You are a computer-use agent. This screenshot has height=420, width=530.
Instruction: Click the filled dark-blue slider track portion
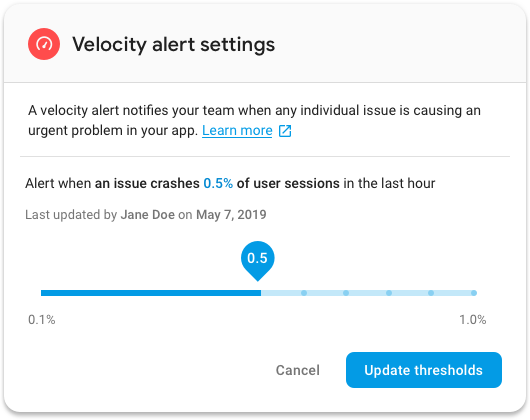(151, 293)
